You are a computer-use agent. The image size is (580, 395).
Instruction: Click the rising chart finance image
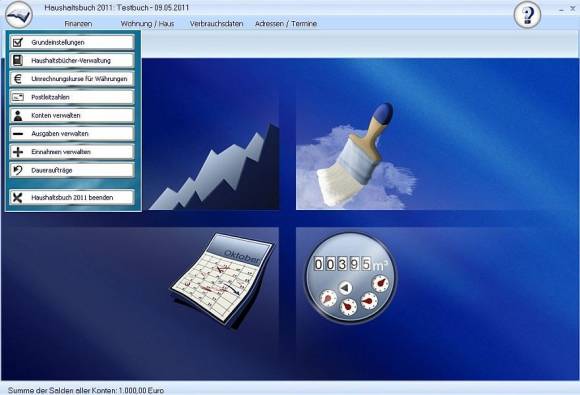point(214,166)
